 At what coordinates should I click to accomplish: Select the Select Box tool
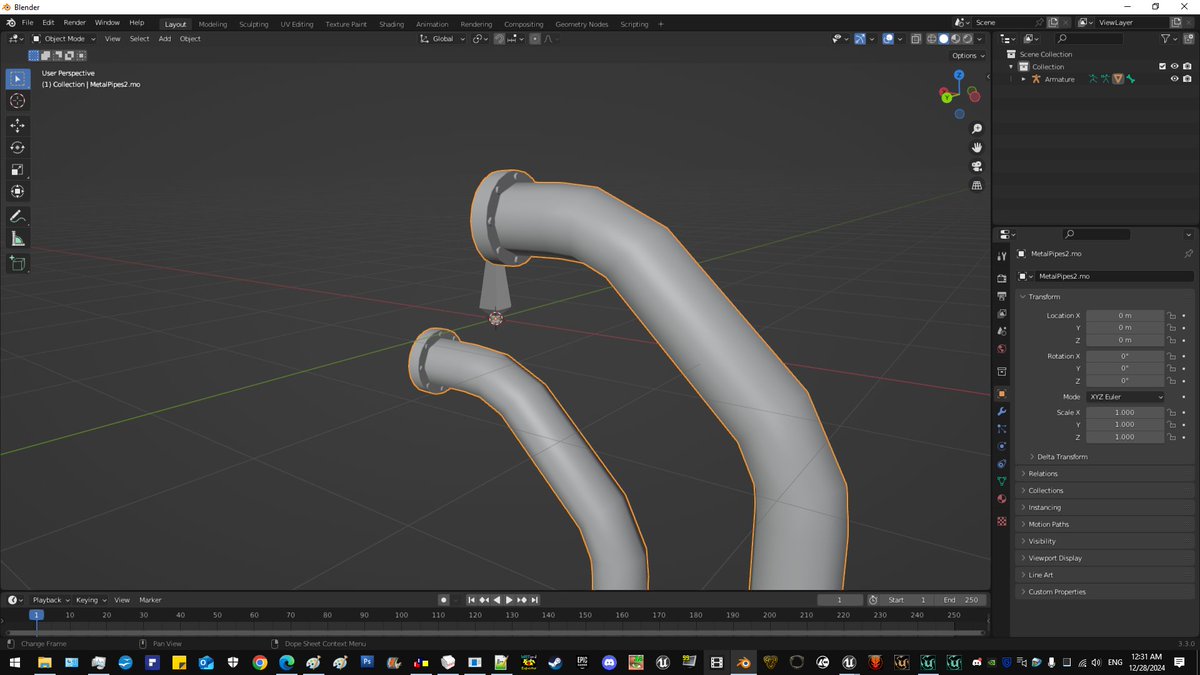17,78
